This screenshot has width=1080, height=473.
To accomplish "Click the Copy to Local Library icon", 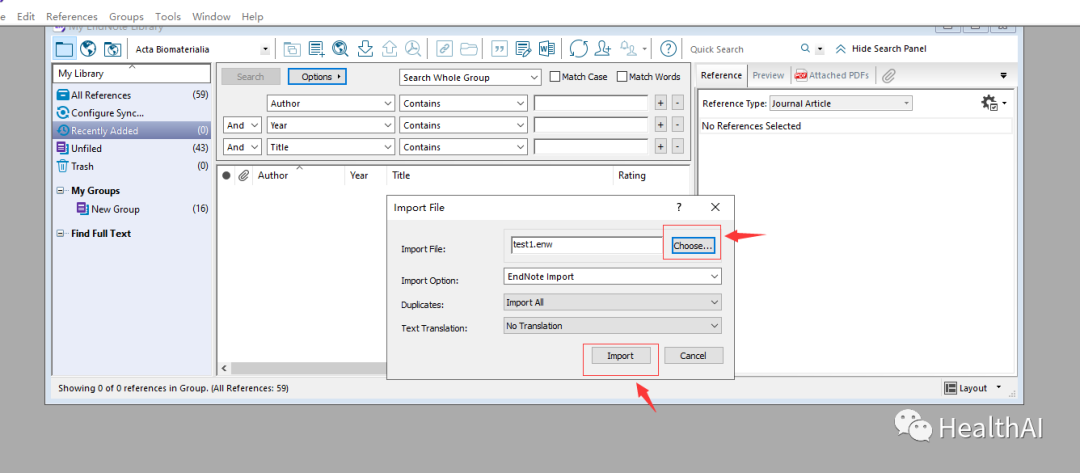I will click(x=293, y=49).
